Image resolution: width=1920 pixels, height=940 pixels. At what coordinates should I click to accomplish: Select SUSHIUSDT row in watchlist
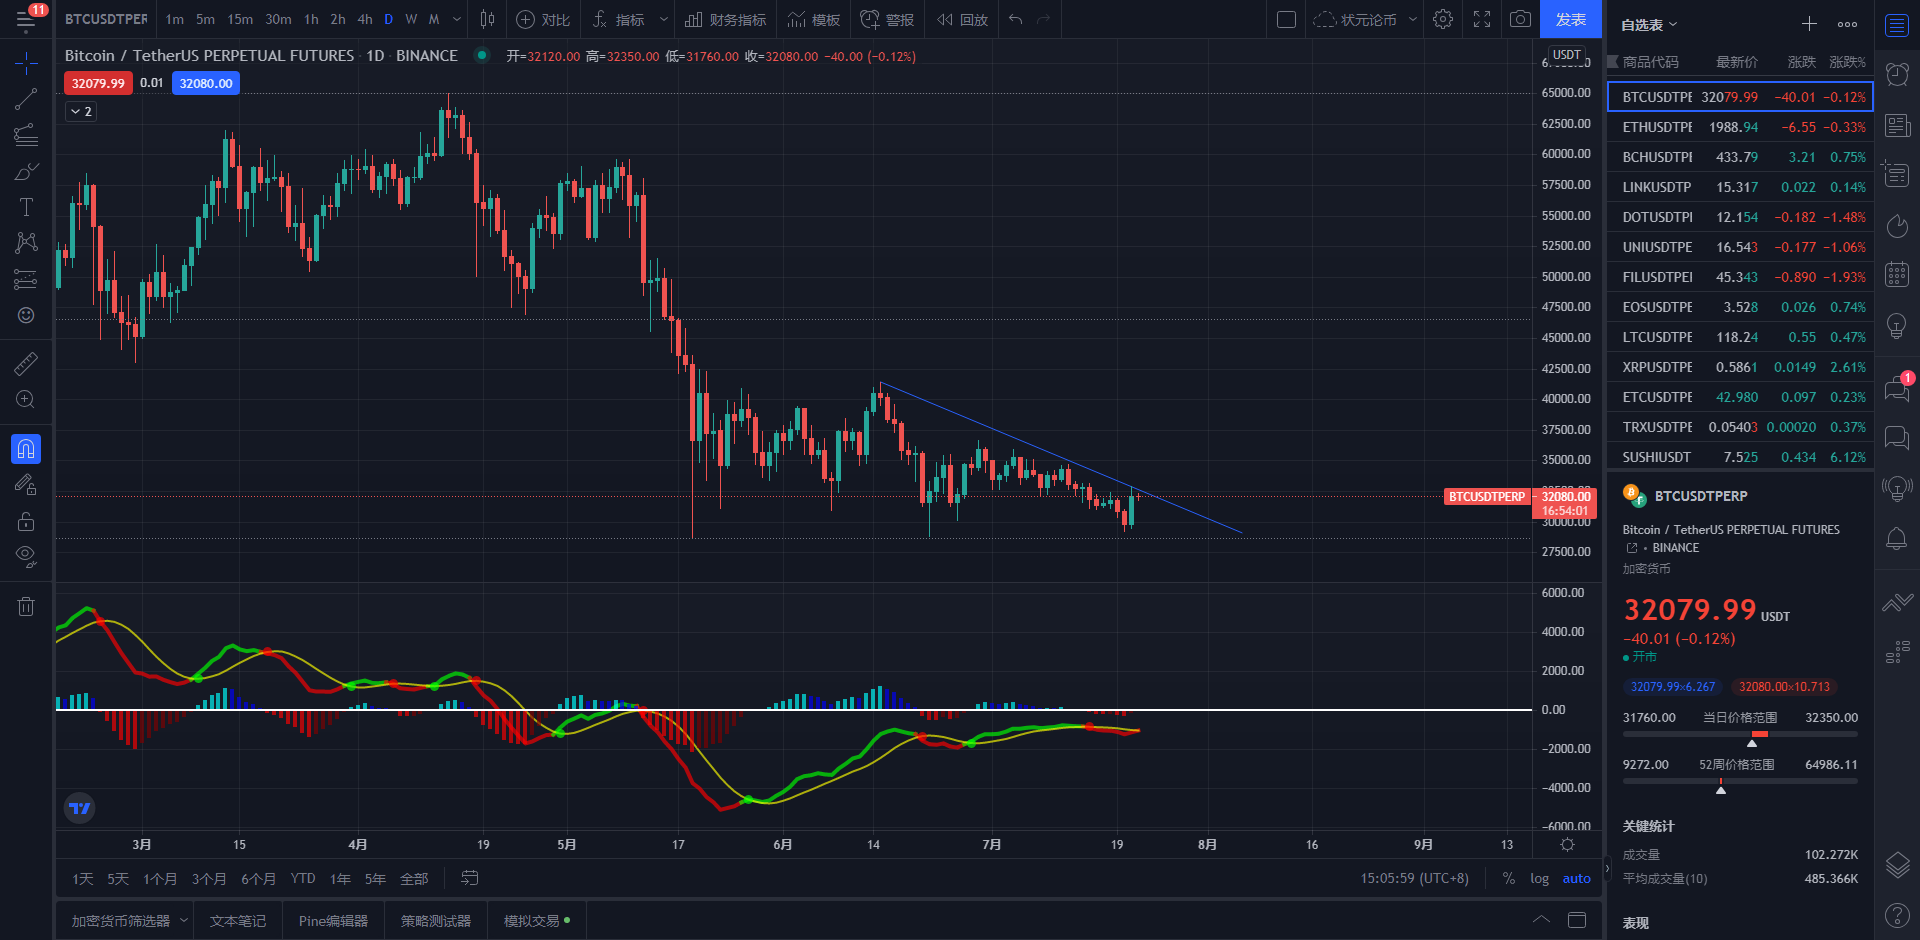[1740, 457]
